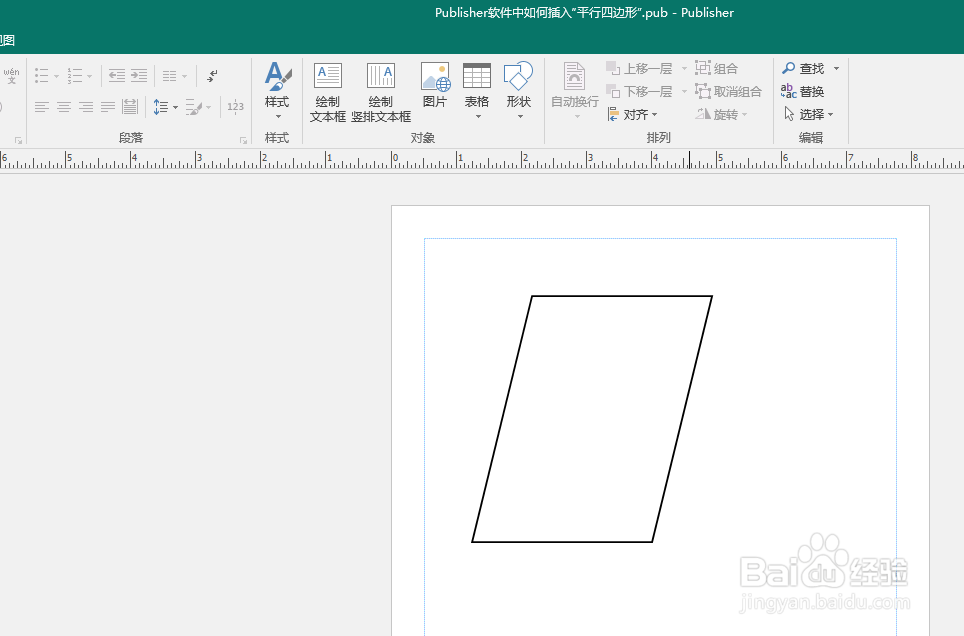Open the 样式 styles gallery
The width and height of the screenshot is (964, 636).
point(277,90)
